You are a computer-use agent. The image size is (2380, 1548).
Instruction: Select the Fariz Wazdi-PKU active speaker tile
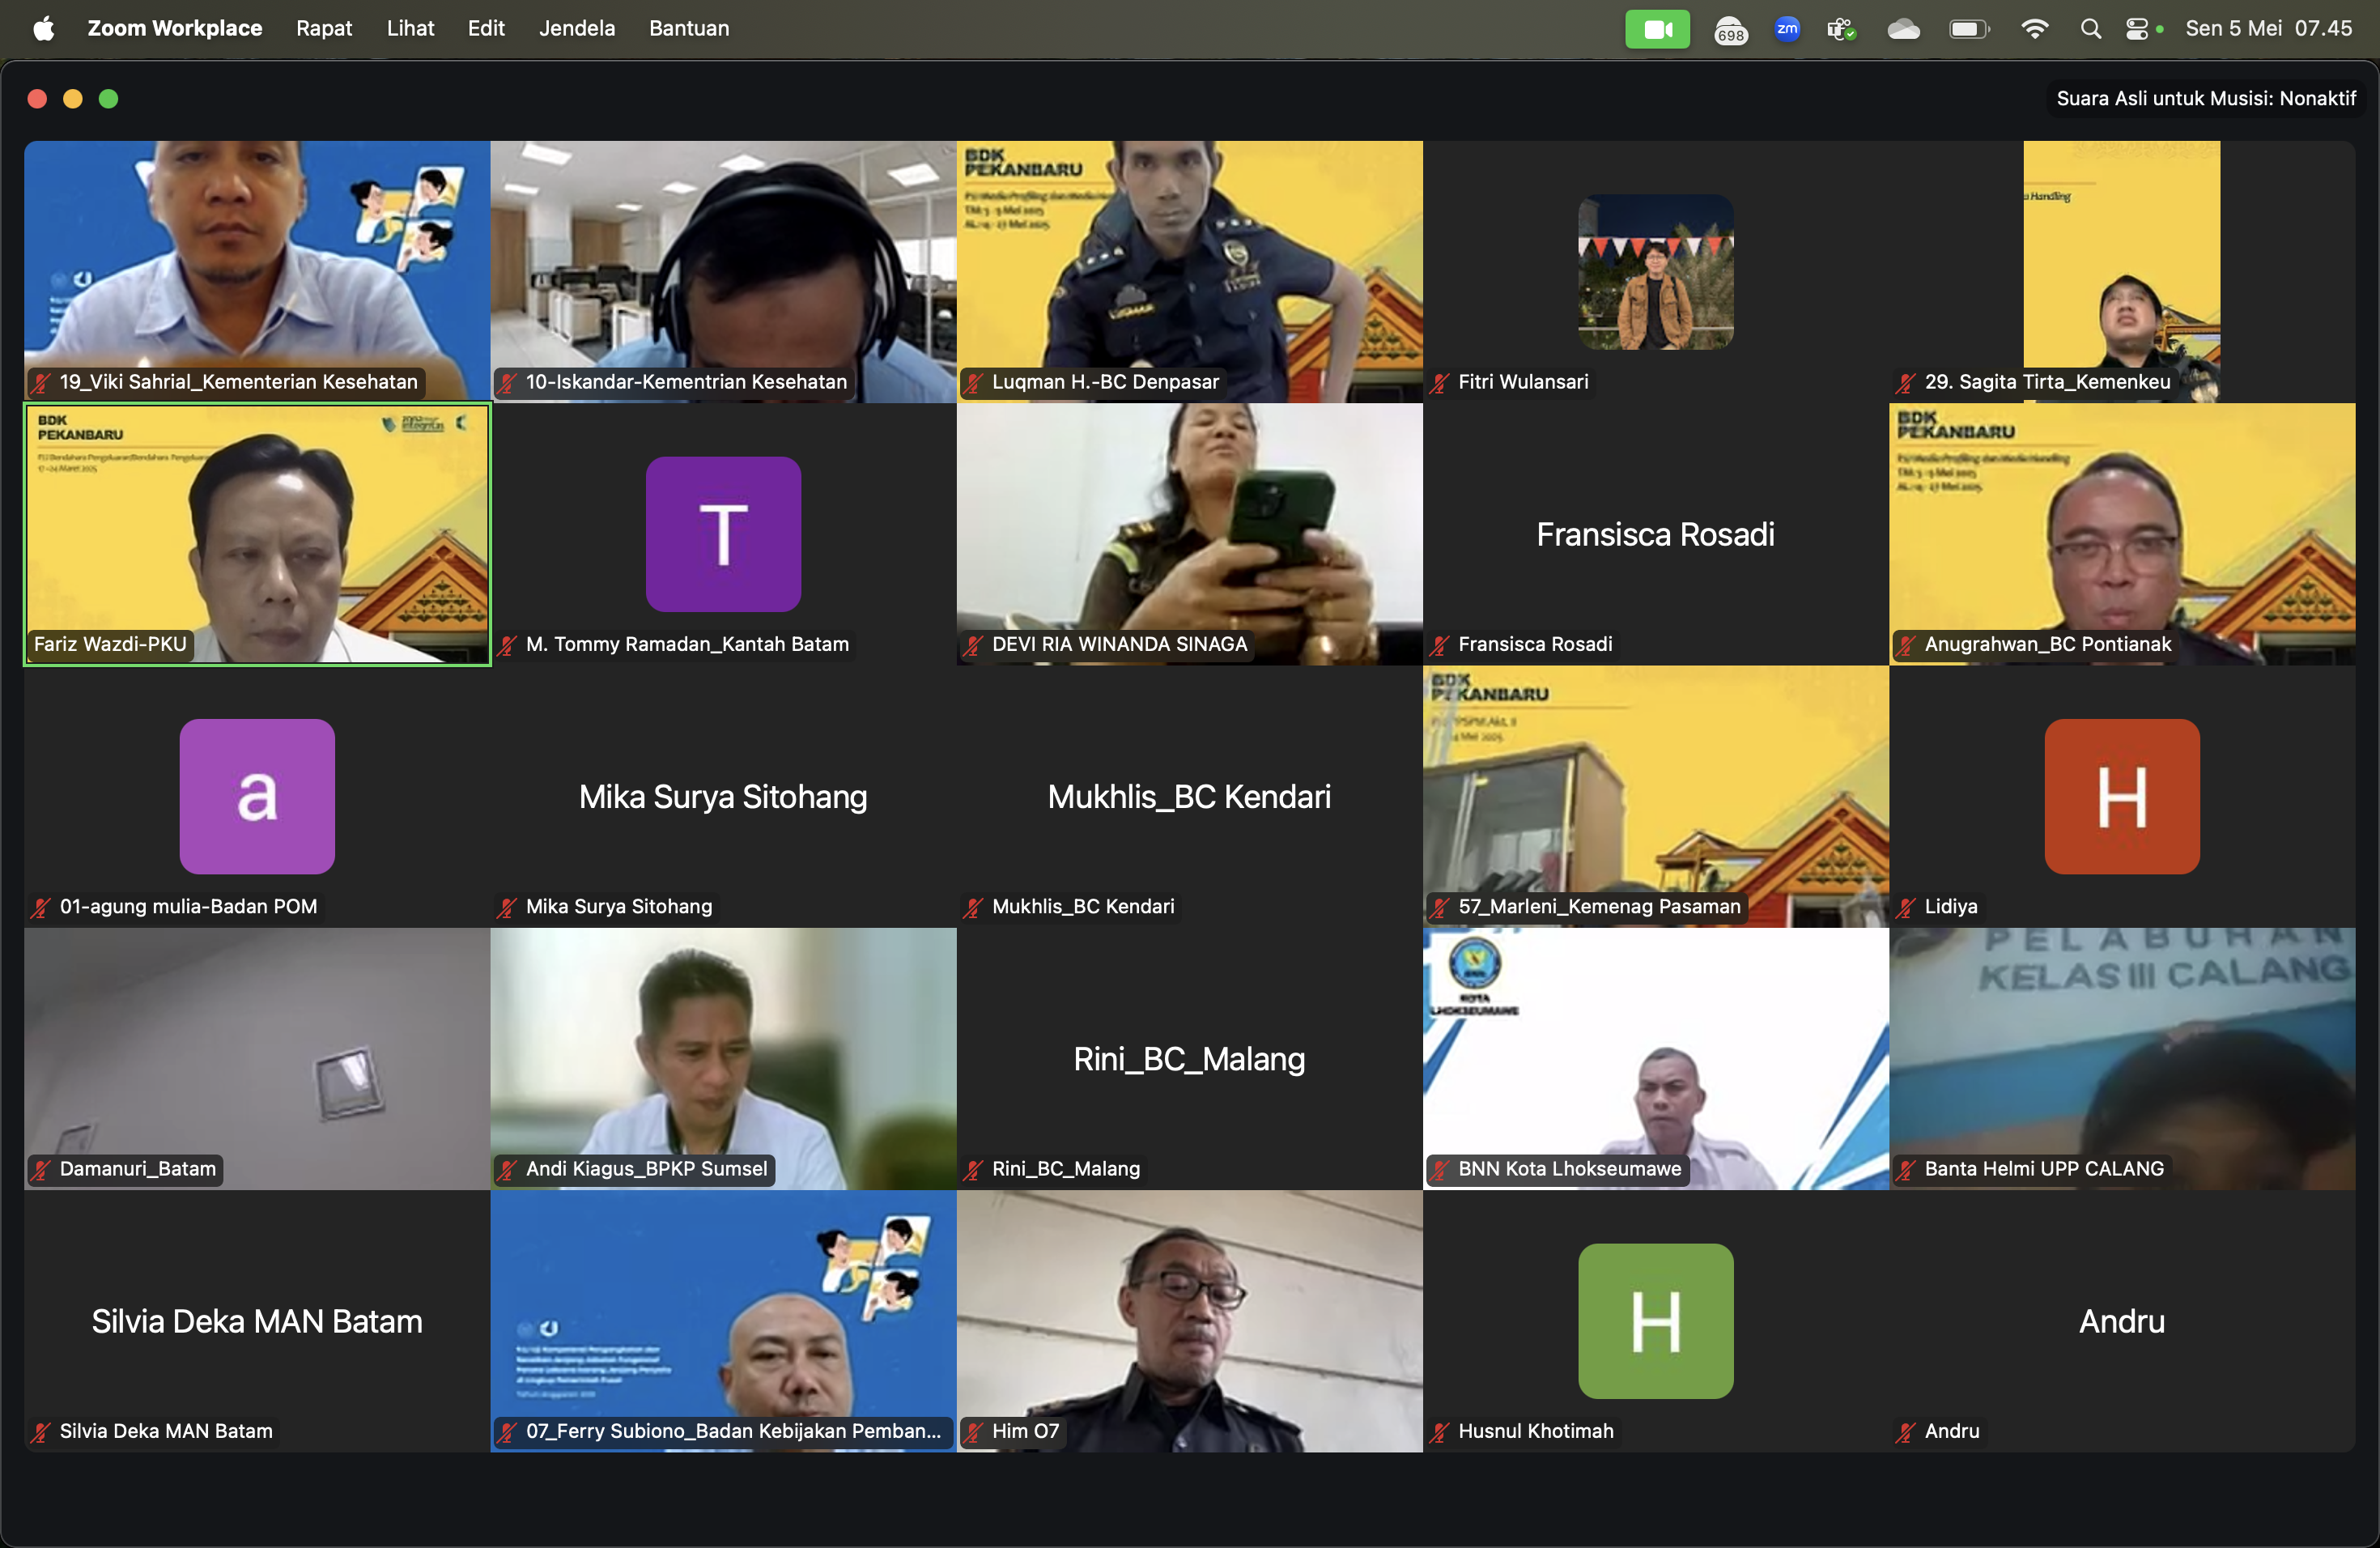point(257,534)
